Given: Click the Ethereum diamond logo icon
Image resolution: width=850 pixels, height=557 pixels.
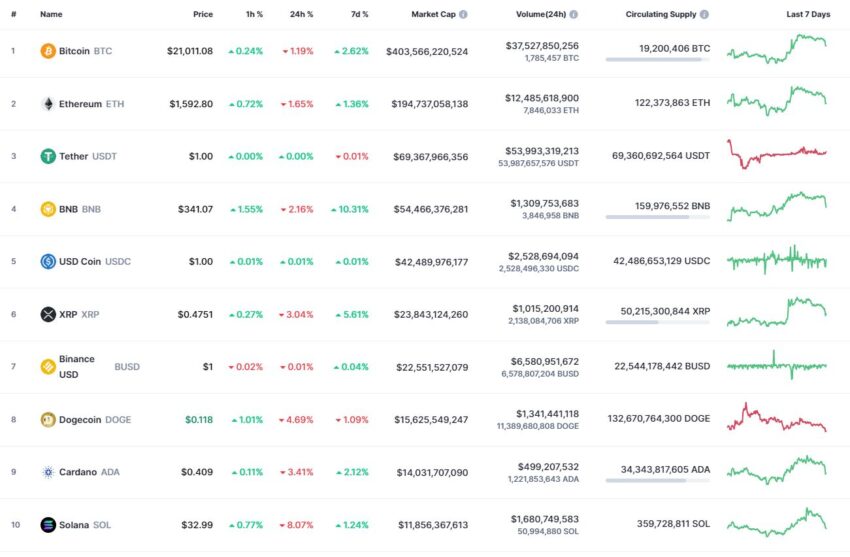Looking at the screenshot, I should (48, 103).
